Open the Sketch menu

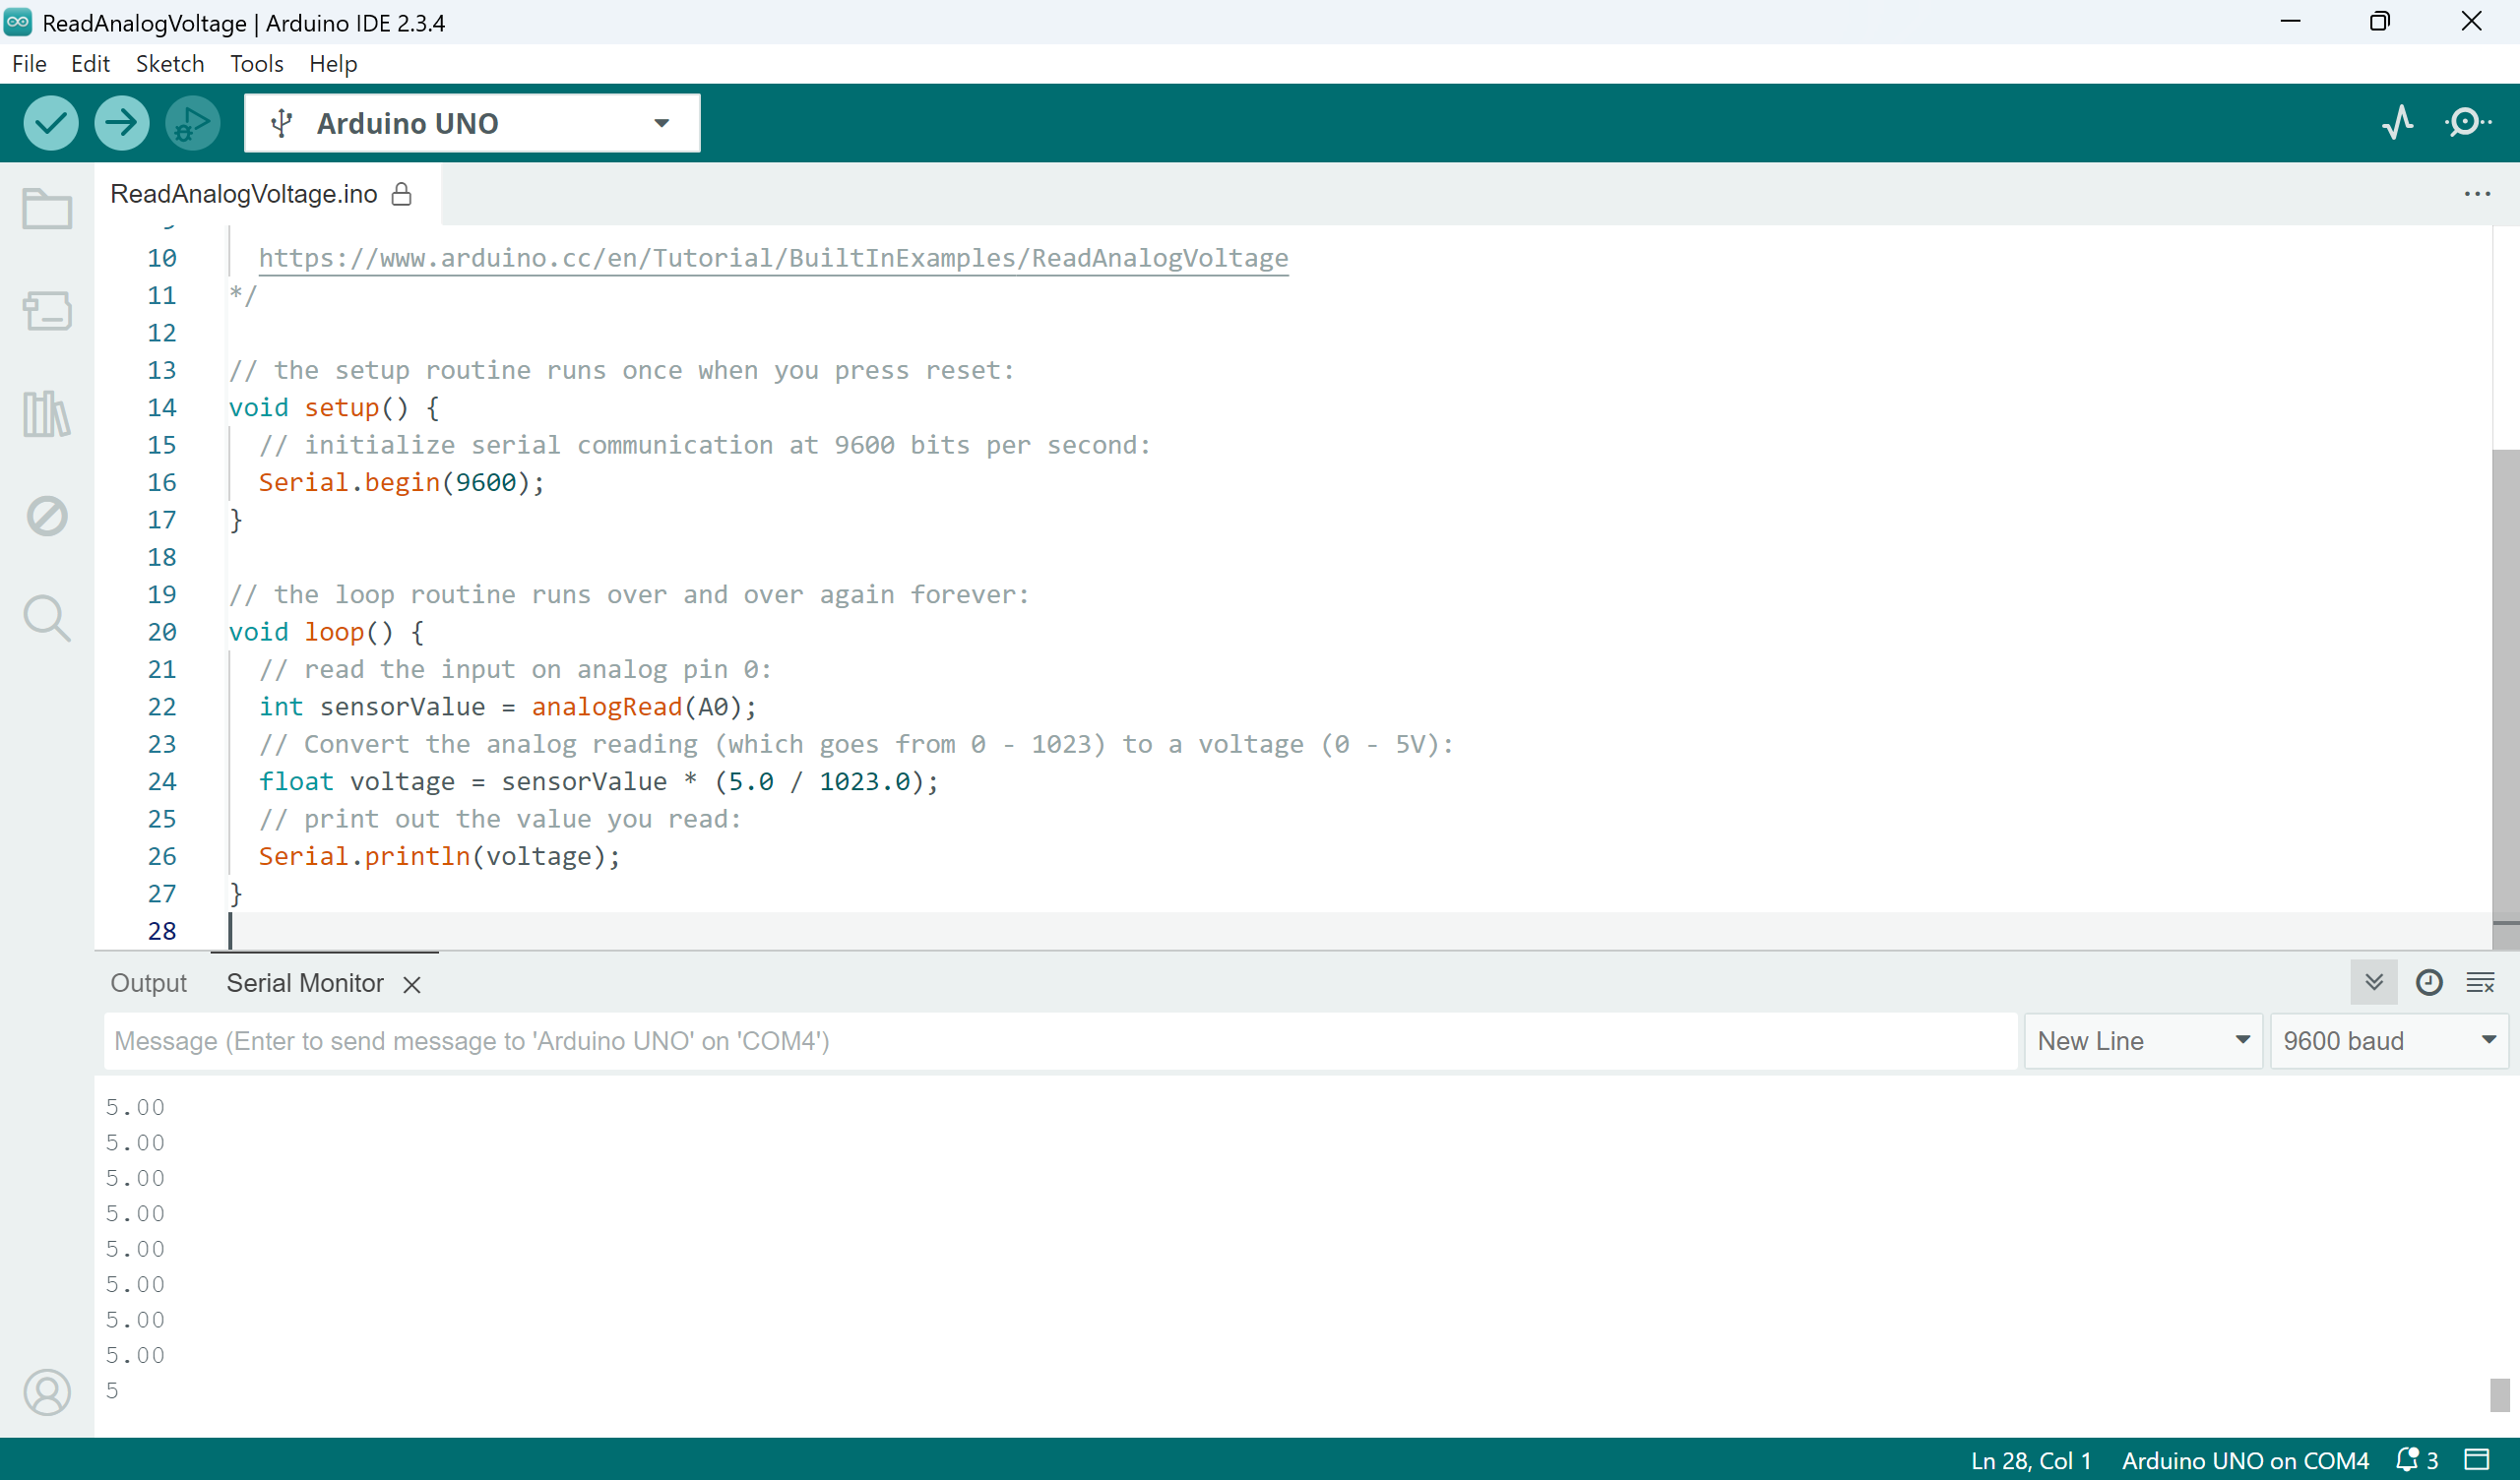tap(169, 64)
